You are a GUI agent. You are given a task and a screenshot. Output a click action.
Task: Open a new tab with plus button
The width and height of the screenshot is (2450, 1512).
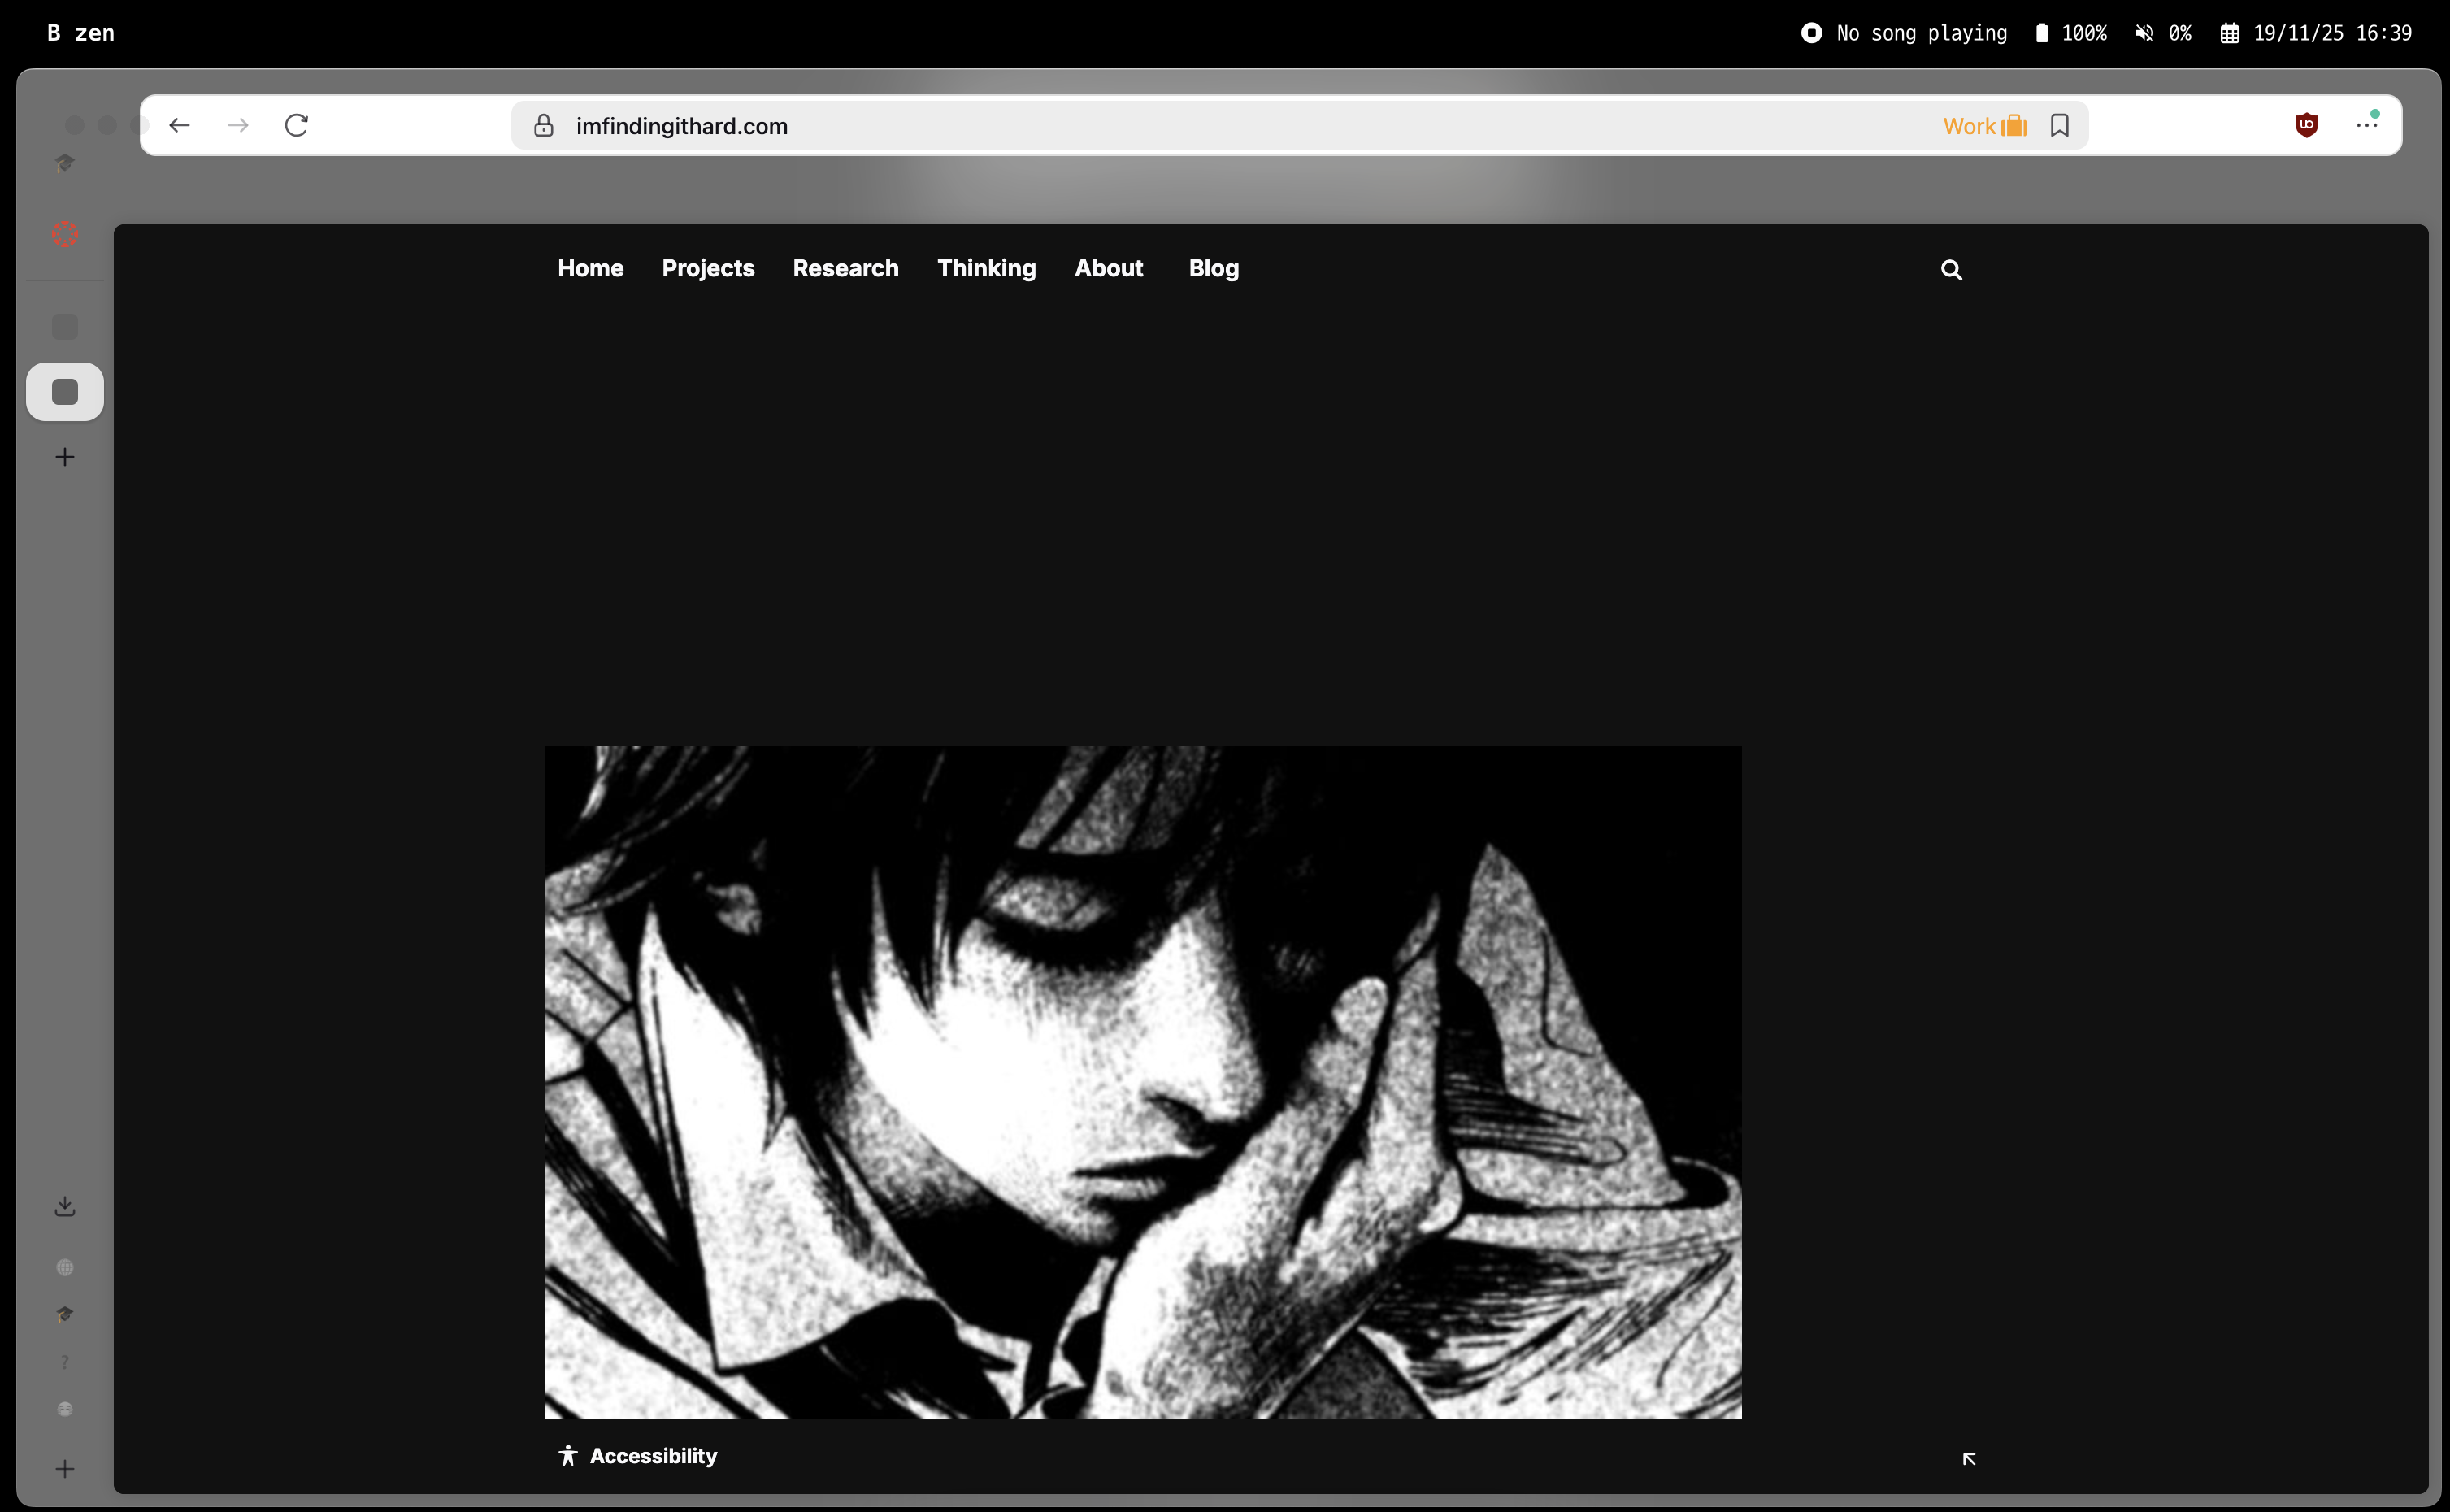[65, 457]
